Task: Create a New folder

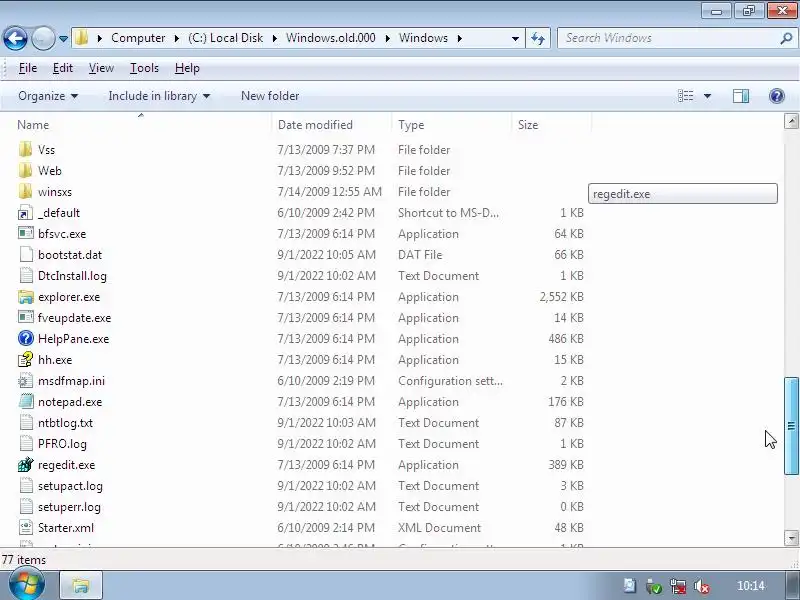Action: pos(270,96)
